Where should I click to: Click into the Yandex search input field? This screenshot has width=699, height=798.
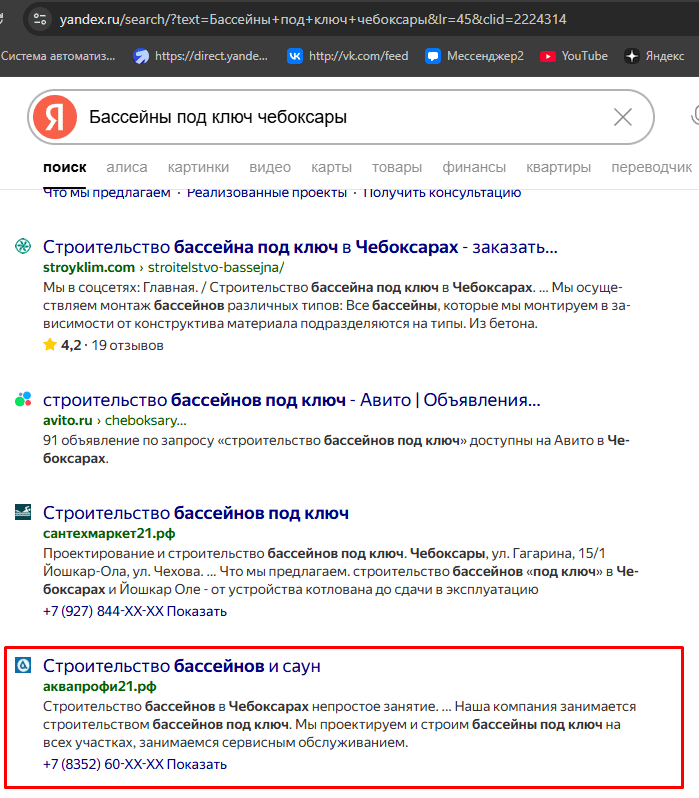click(x=340, y=118)
